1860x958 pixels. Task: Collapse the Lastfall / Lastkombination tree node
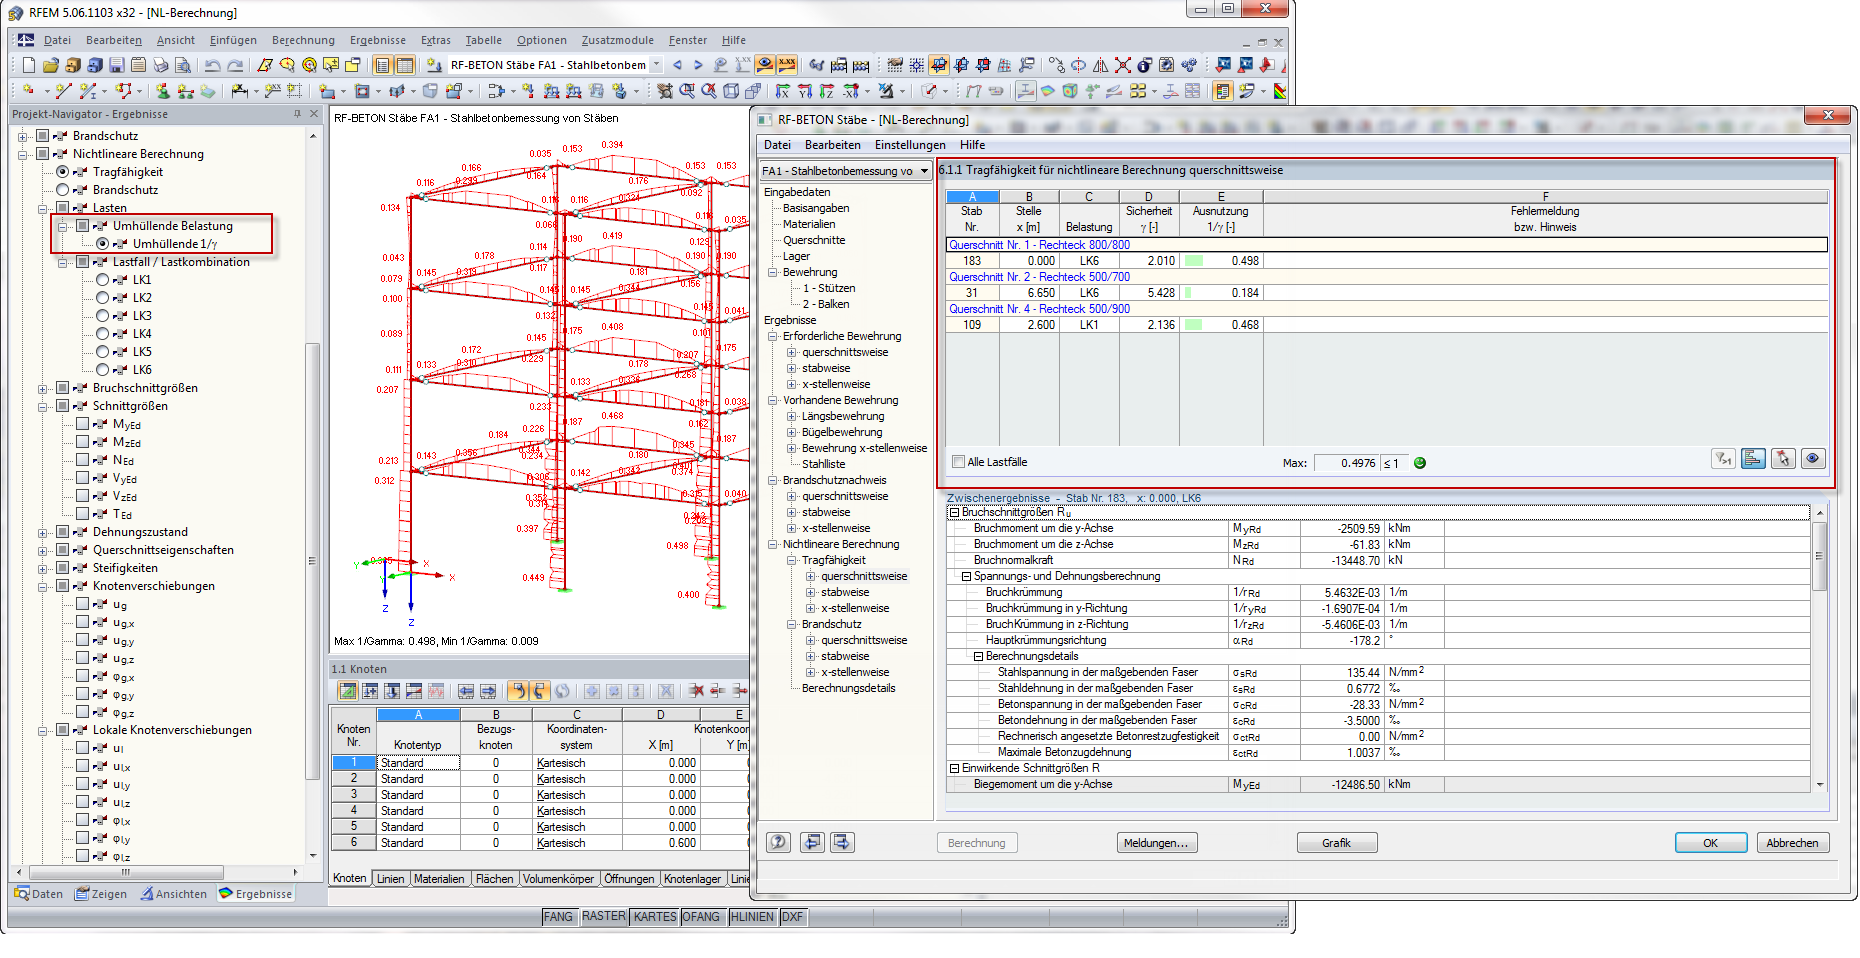click(63, 262)
